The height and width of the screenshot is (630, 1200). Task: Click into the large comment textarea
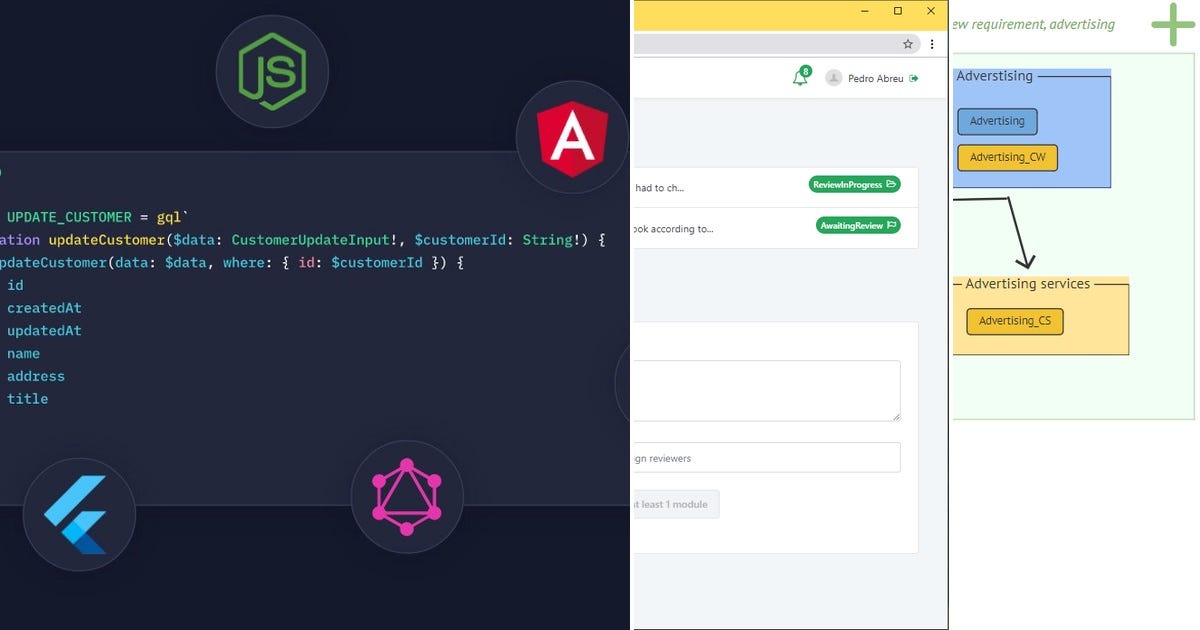point(767,391)
